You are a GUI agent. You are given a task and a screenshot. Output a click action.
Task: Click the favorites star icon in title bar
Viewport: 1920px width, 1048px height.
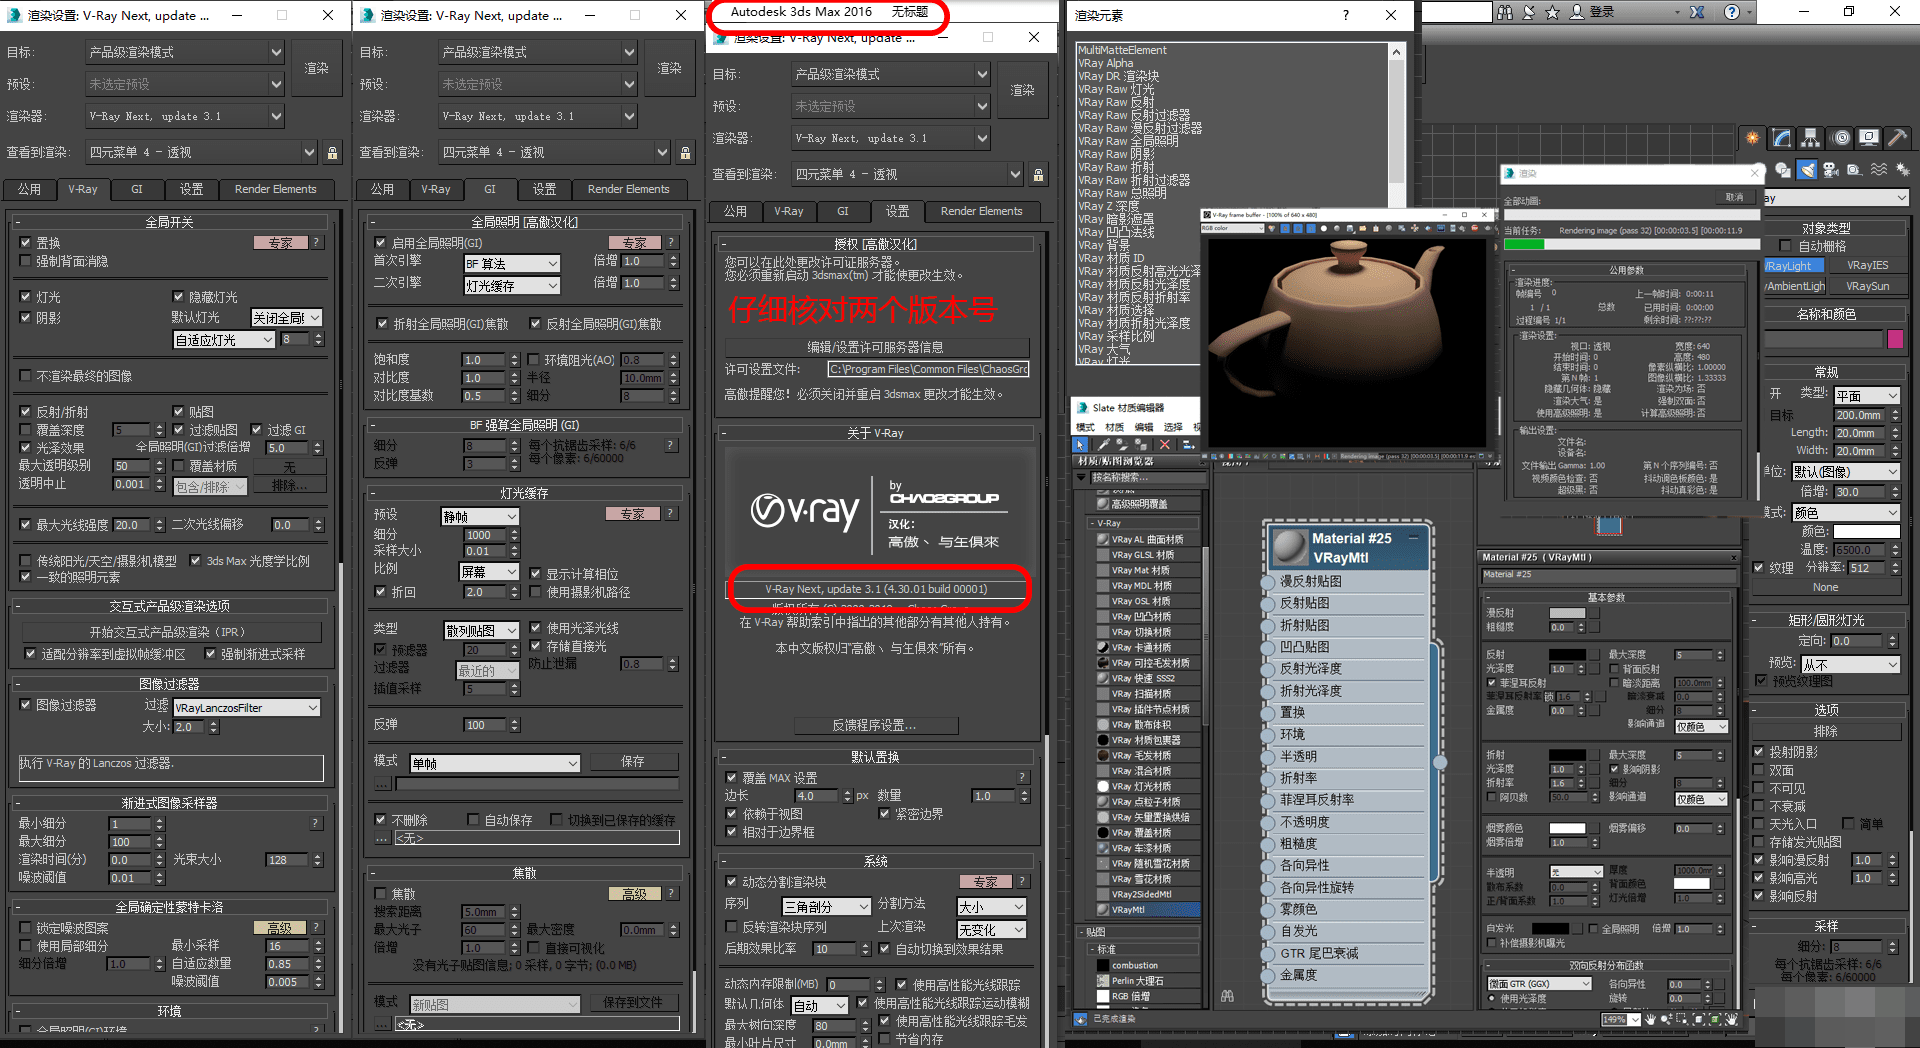click(x=1552, y=12)
